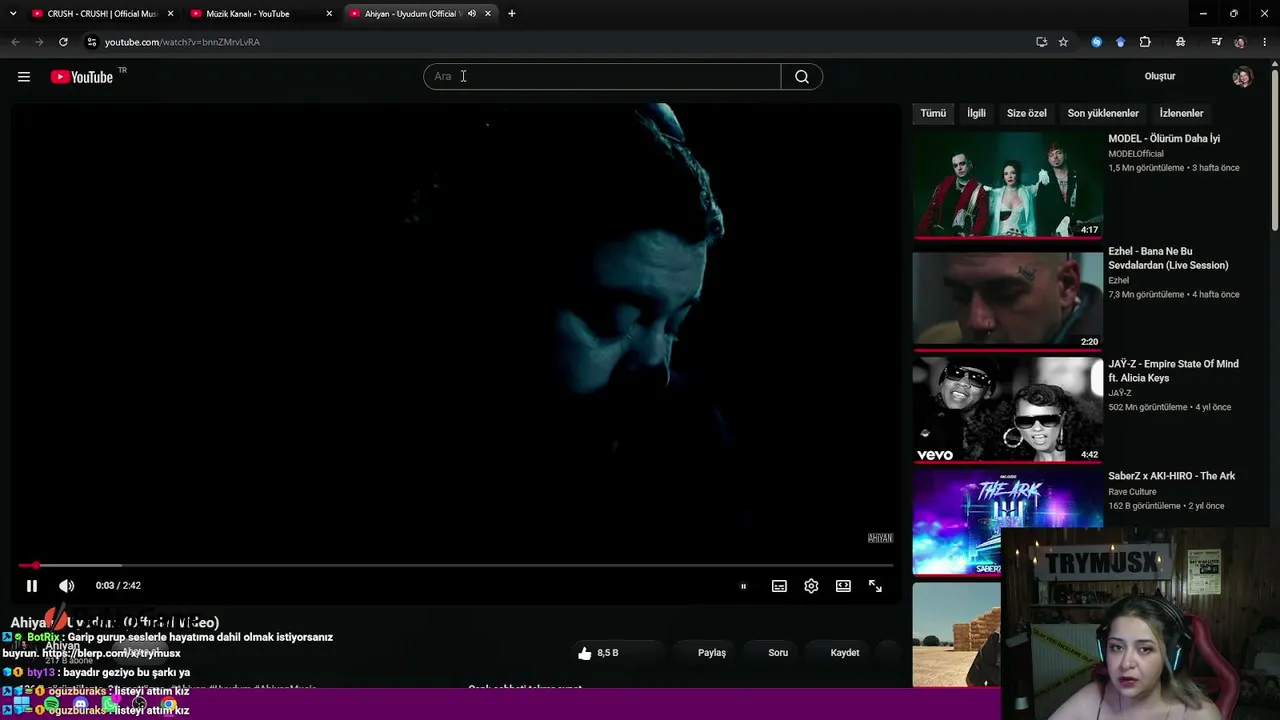This screenshot has width=1280, height=720.
Task: Select the İzlenenler filter chip
Action: [x=1181, y=113]
